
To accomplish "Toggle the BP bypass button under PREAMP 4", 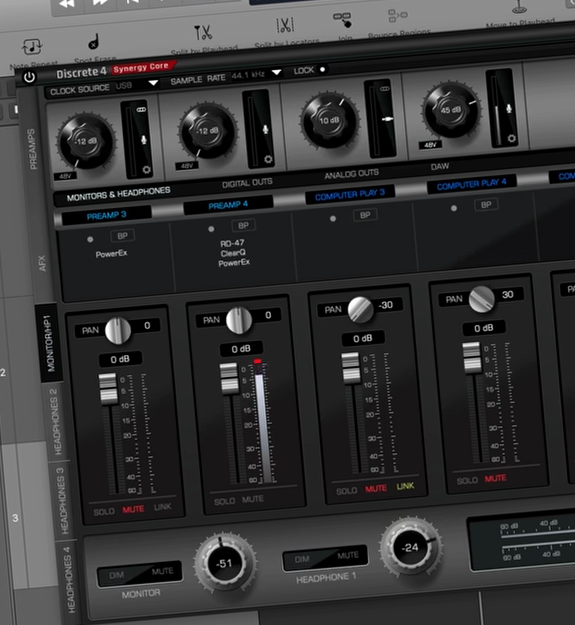I will pyautogui.click(x=243, y=225).
